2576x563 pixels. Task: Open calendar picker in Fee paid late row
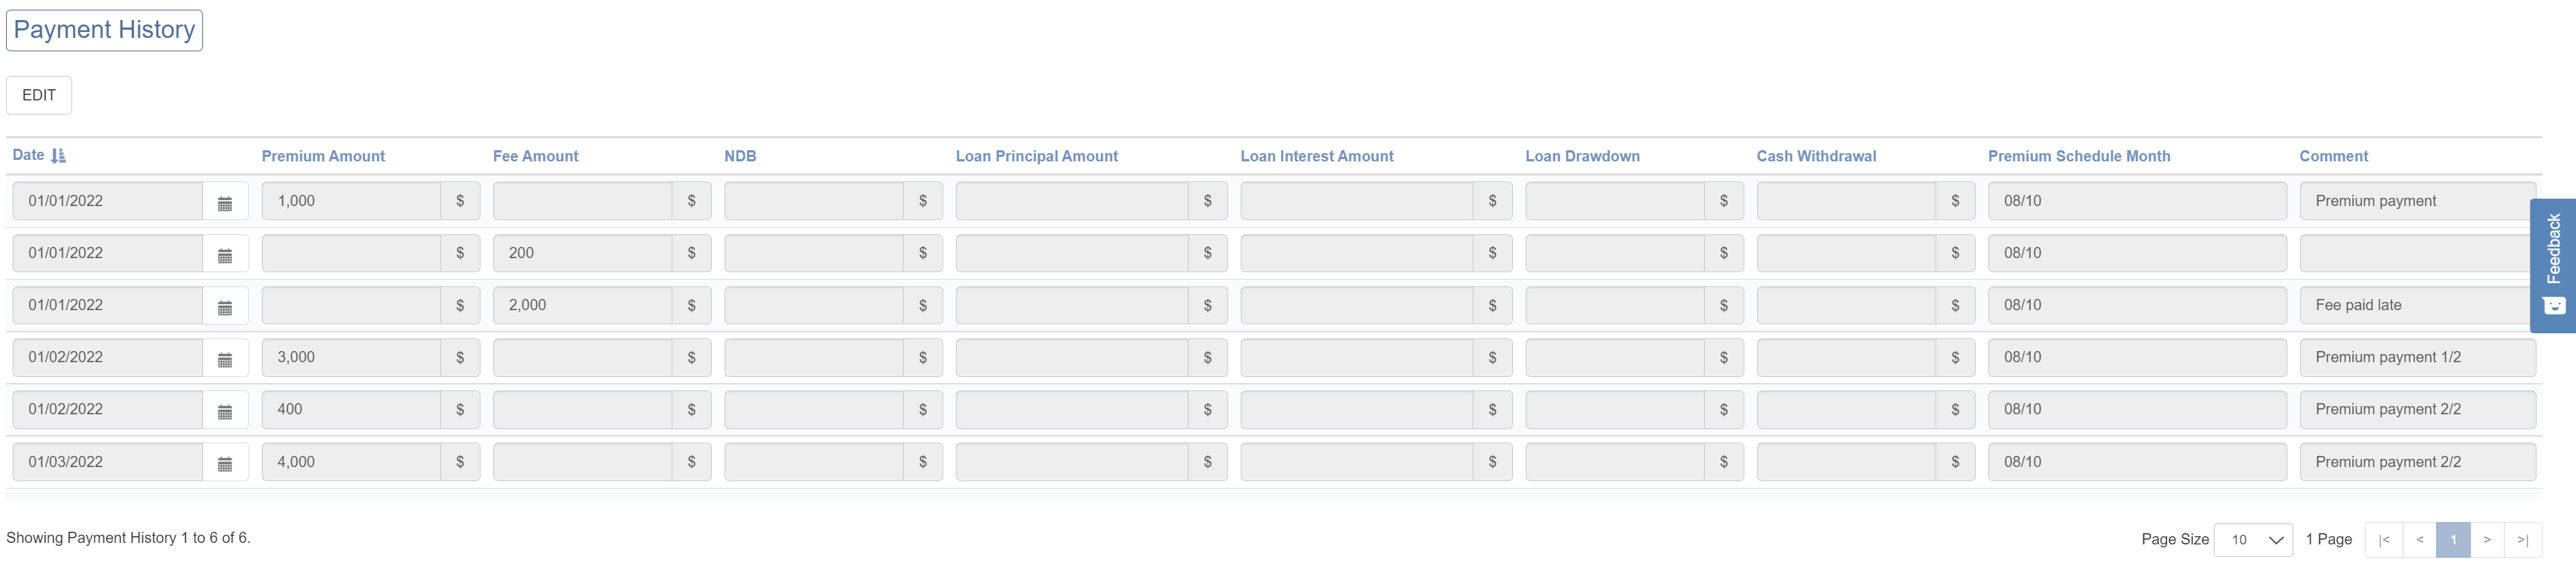coord(225,306)
